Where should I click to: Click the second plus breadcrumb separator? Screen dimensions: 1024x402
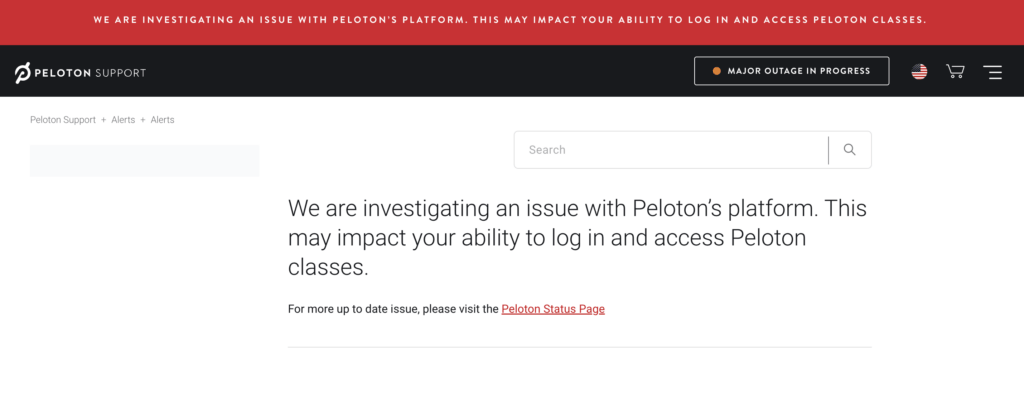click(x=142, y=120)
